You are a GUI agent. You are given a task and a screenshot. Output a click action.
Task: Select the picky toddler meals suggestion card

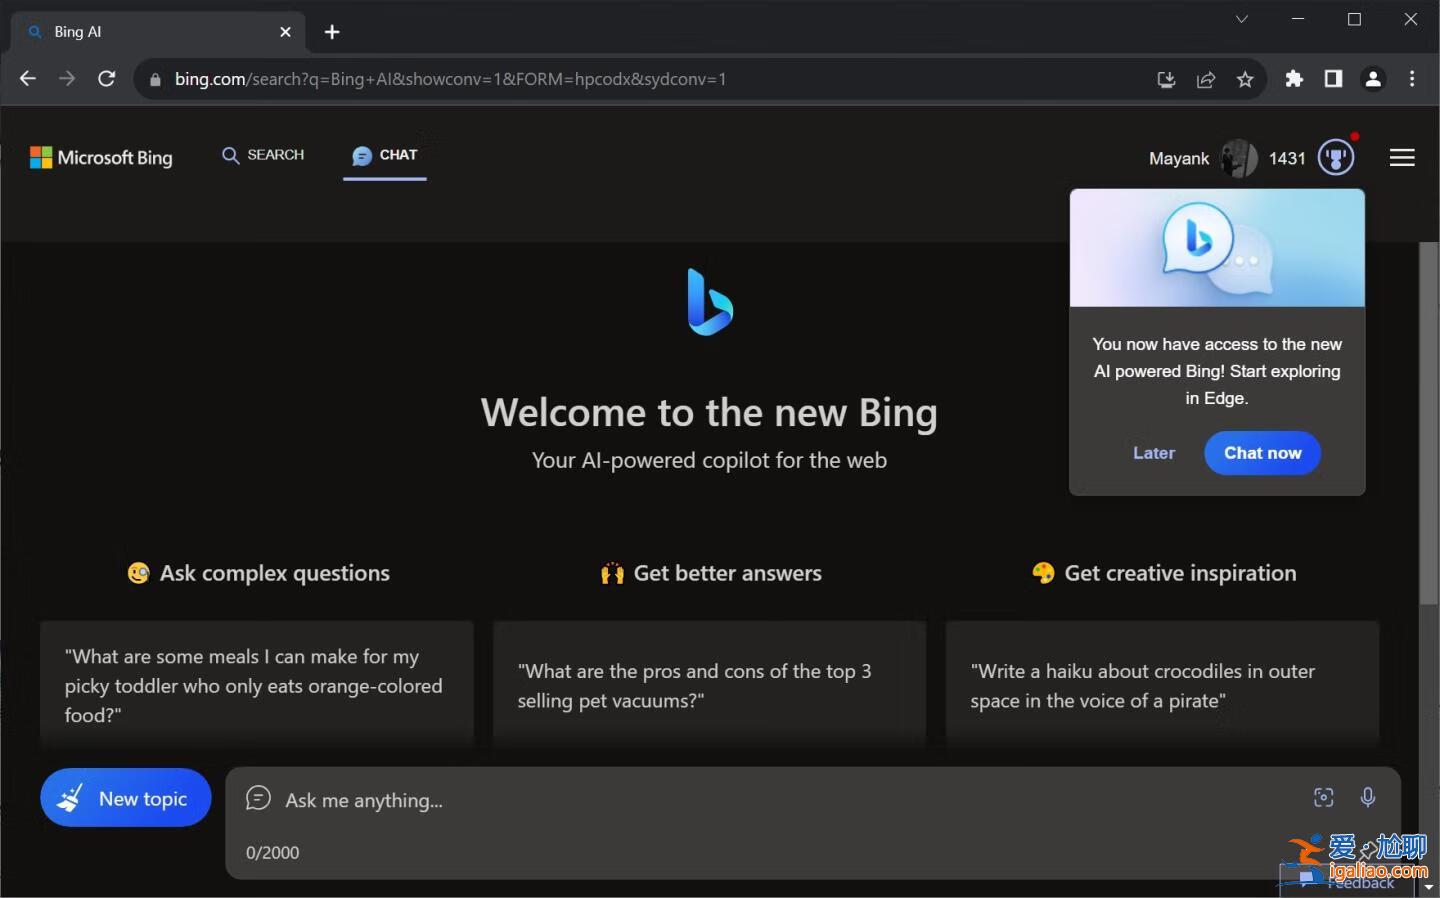[257, 685]
